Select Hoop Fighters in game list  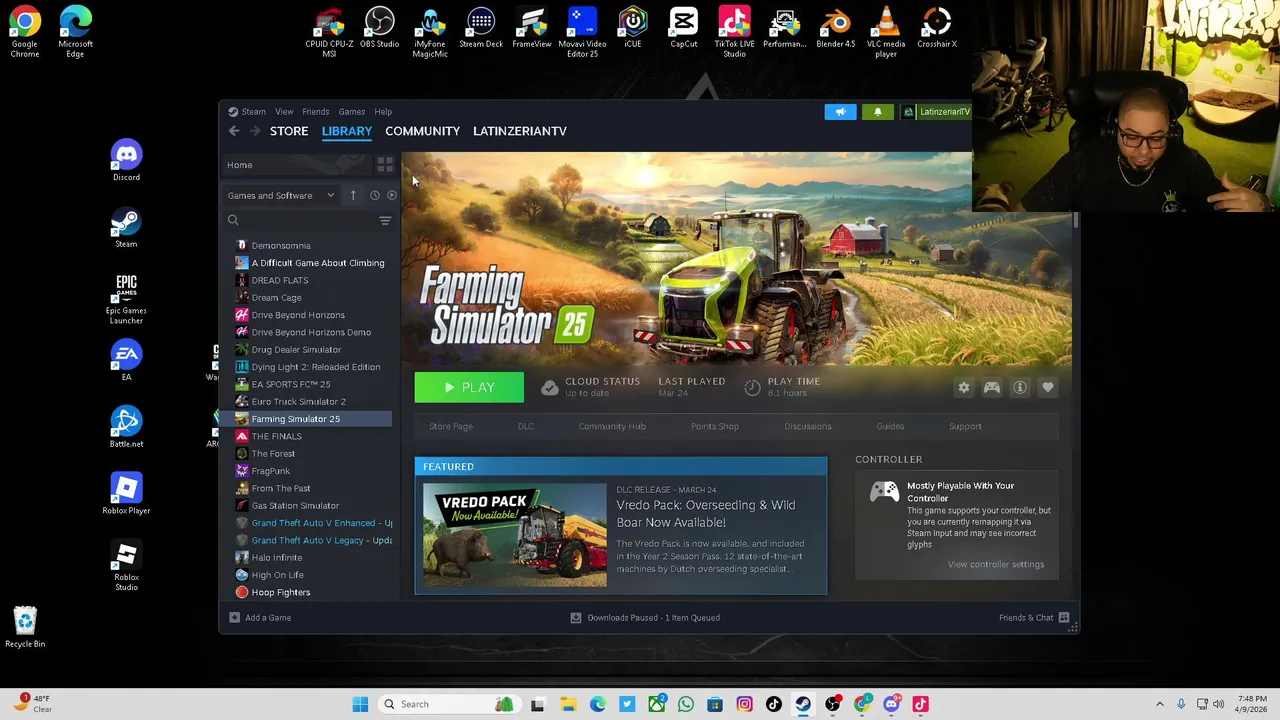click(308, 593)
